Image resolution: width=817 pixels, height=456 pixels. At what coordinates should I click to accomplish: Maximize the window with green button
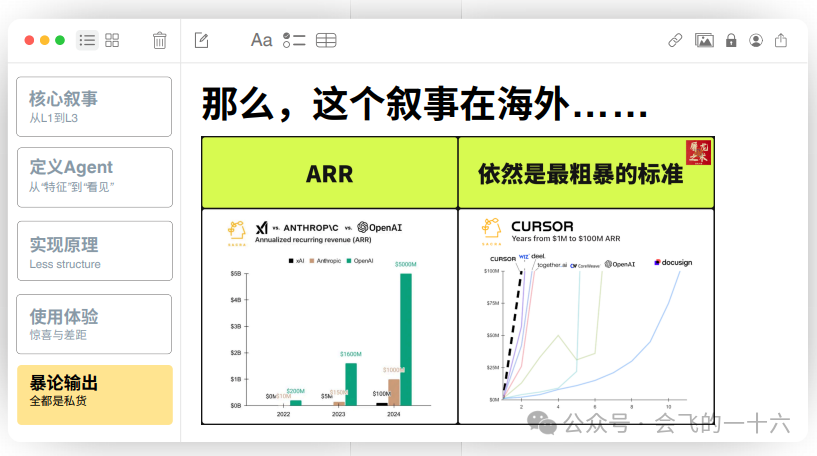(60, 40)
